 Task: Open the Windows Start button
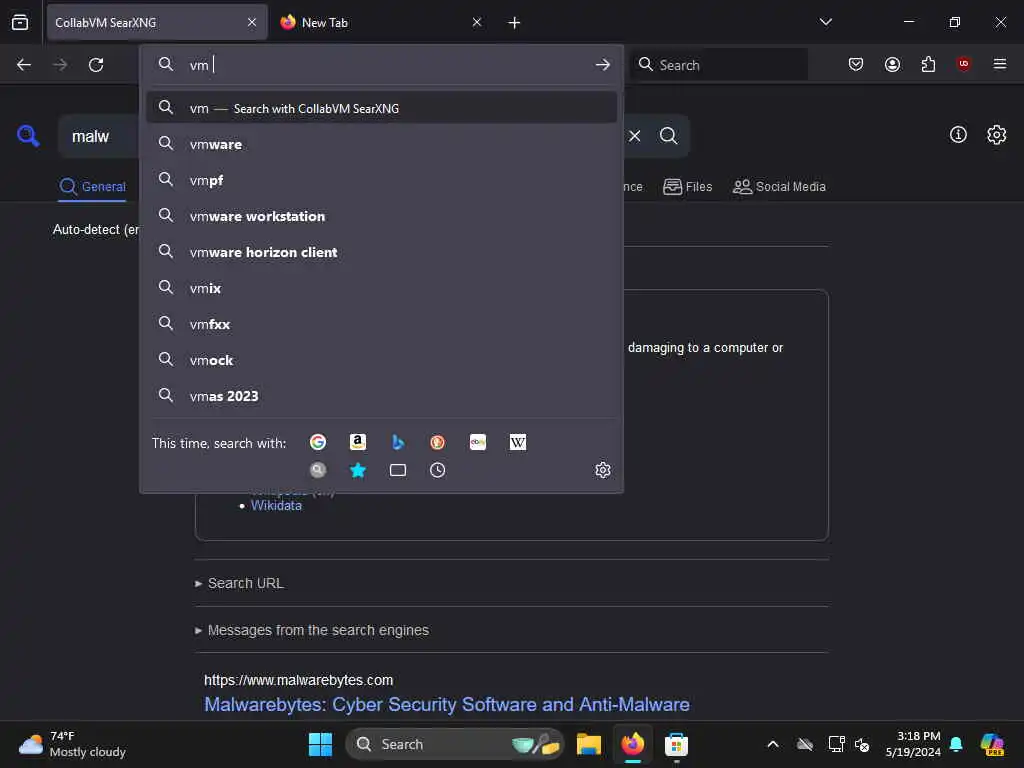pyautogui.click(x=320, y=744)
